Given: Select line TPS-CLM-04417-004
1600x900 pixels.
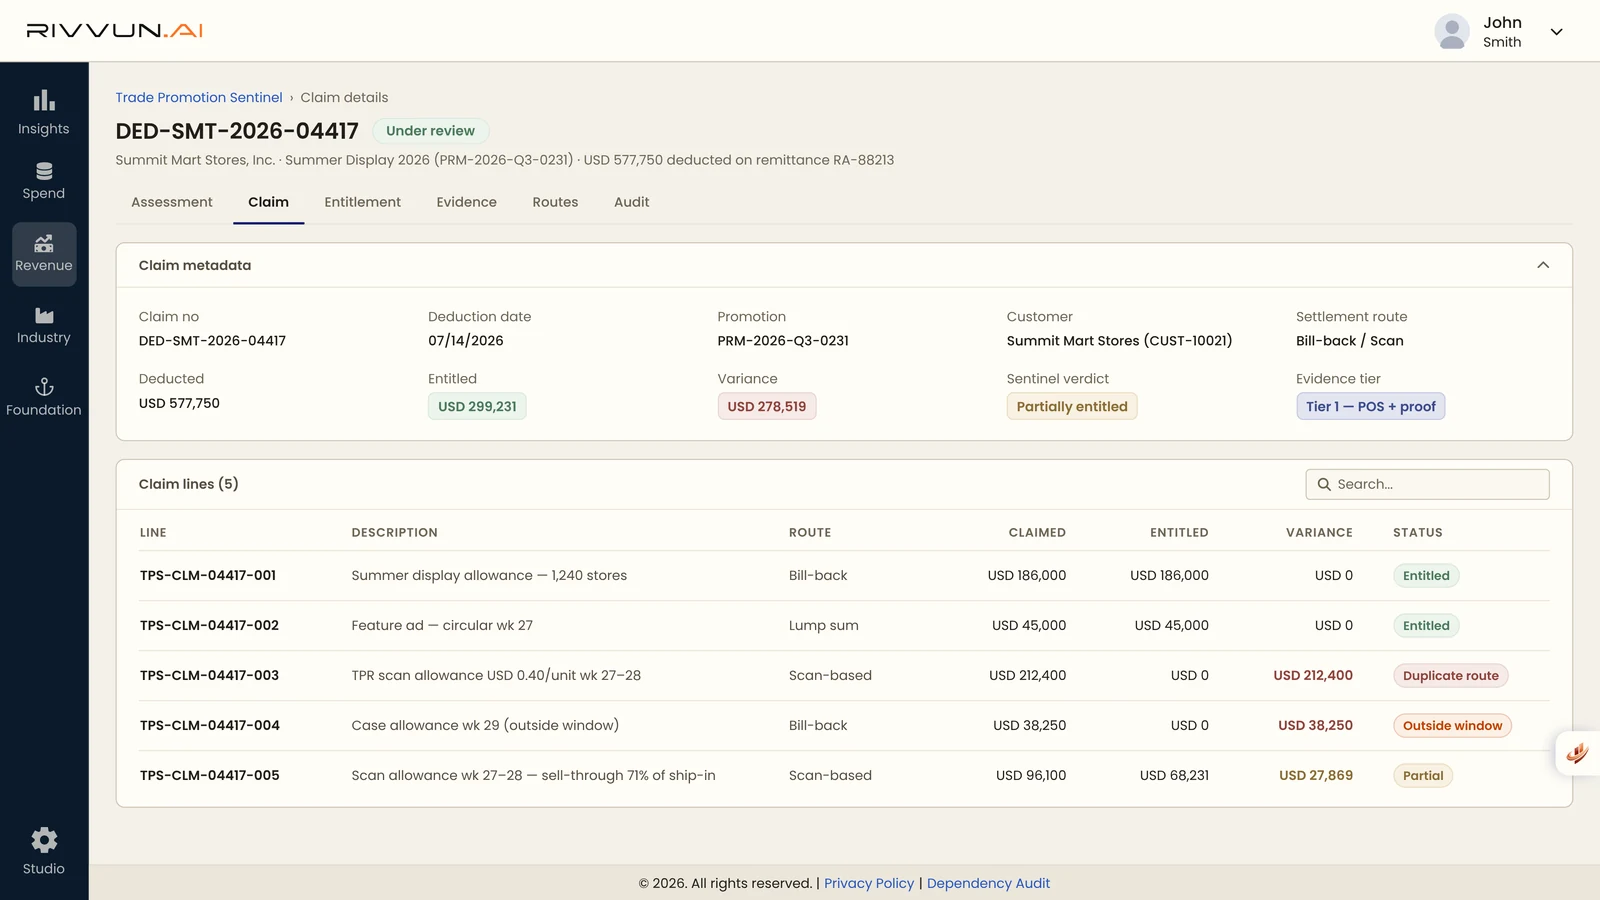Looking at the screenshot, I should pos(210,725).
